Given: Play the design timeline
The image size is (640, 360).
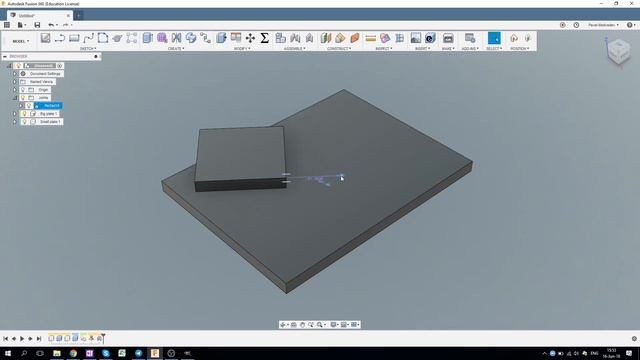Looking at the screenshot, I should [22, 338].
